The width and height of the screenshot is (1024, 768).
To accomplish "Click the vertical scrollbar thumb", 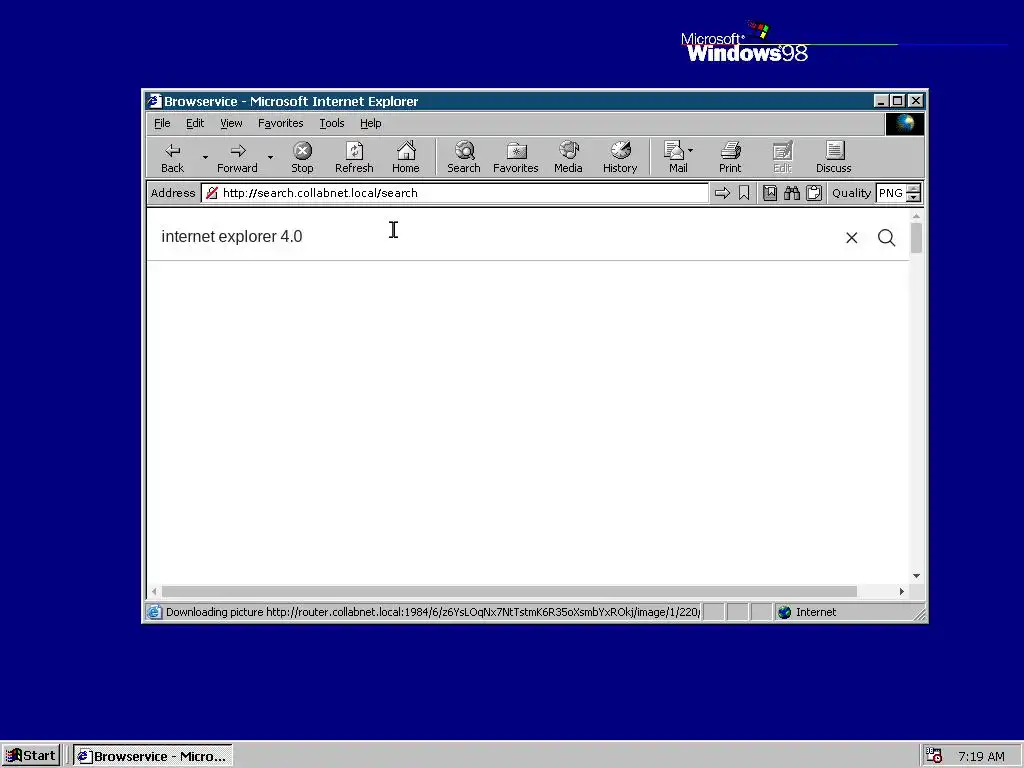I will [916, 238].
